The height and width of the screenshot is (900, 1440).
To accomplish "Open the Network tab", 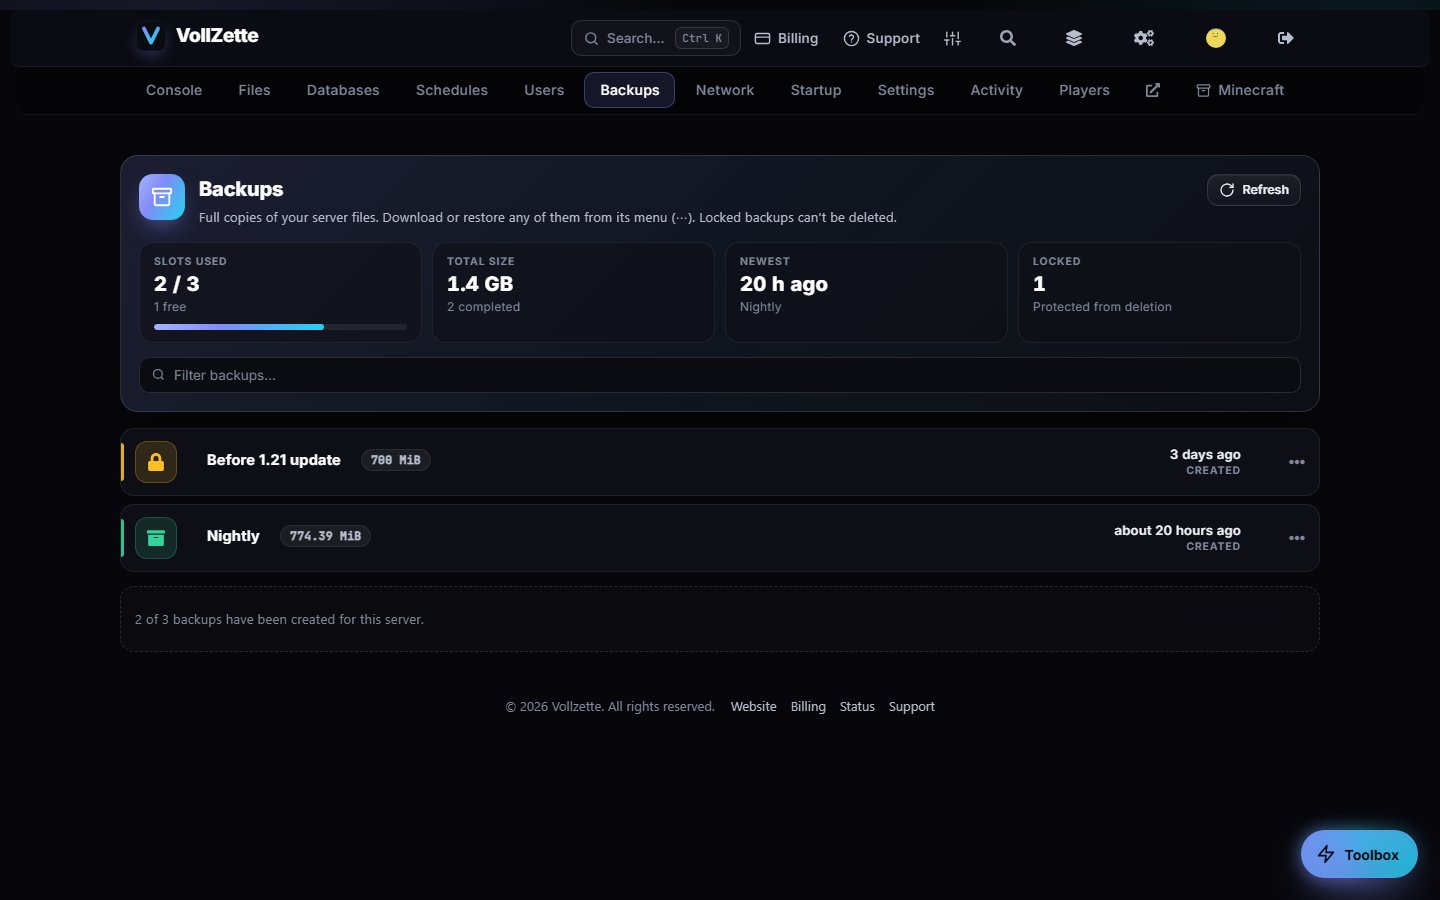I will (x=725, y=90).
